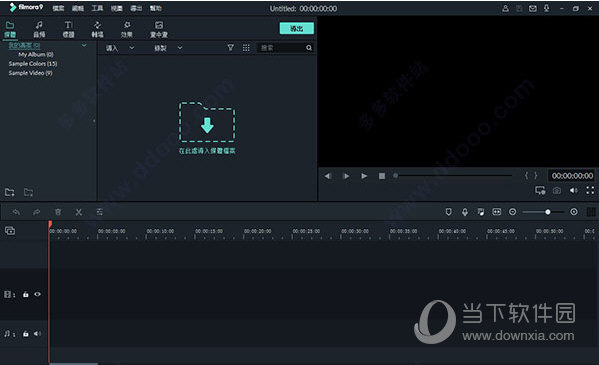Open the Media tab with the folder icon

(x=10, y=29)
